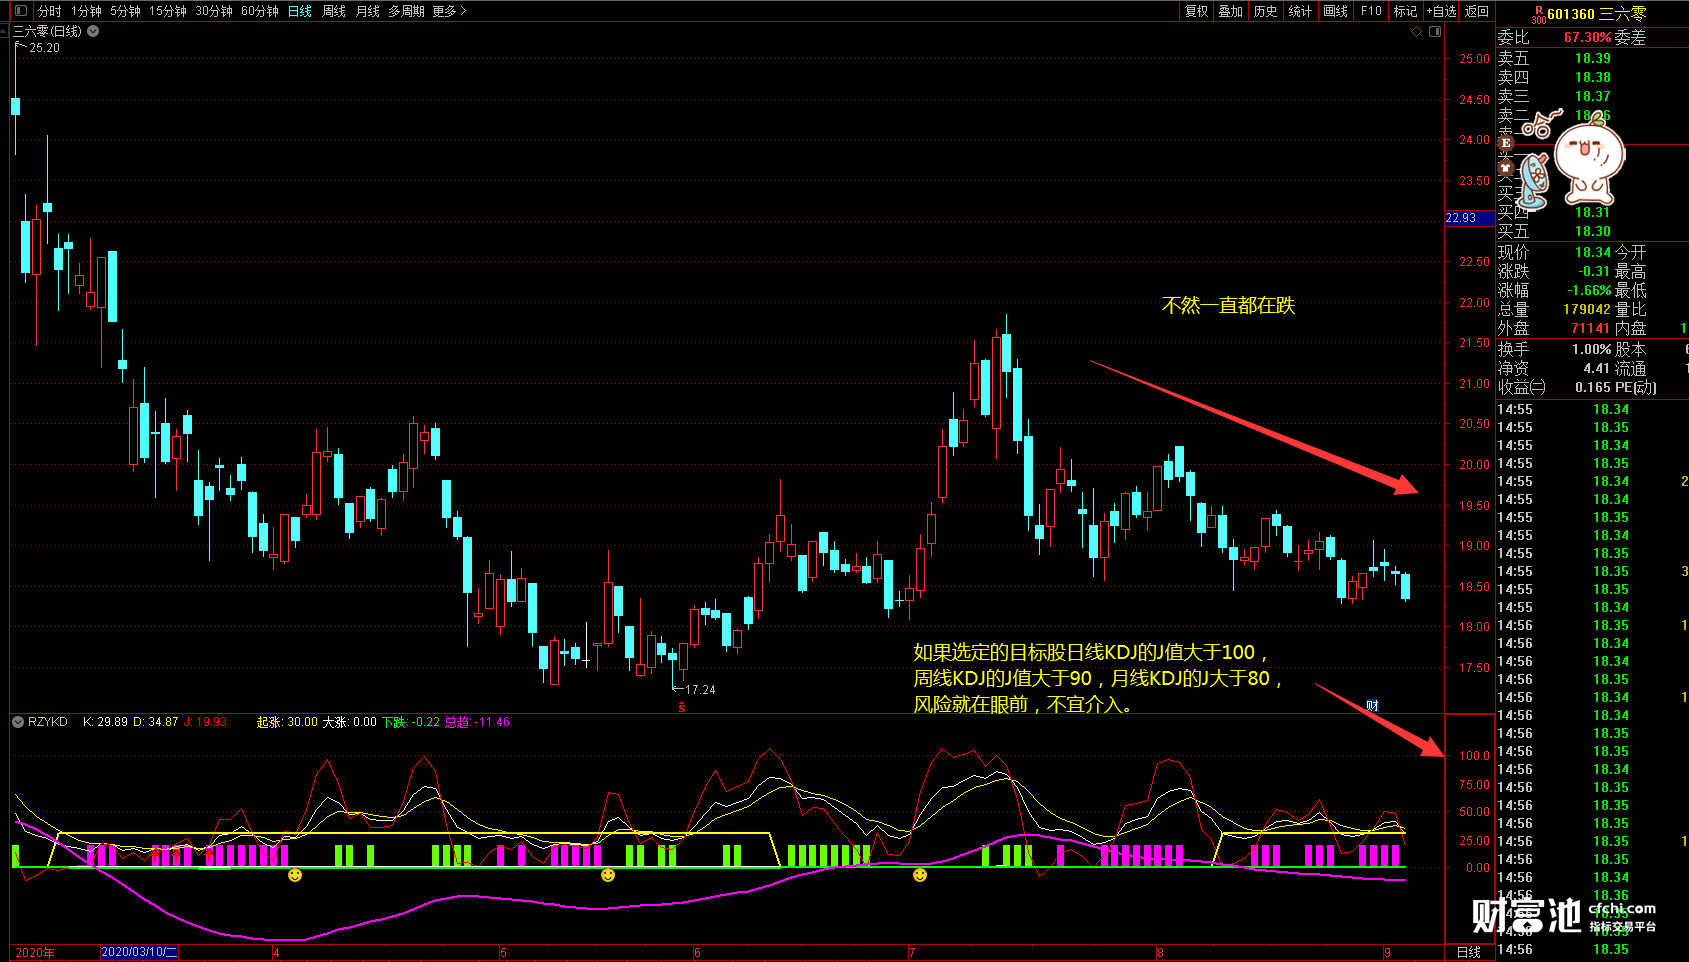Click the third smiley signal marker

(x=920, y=875)
